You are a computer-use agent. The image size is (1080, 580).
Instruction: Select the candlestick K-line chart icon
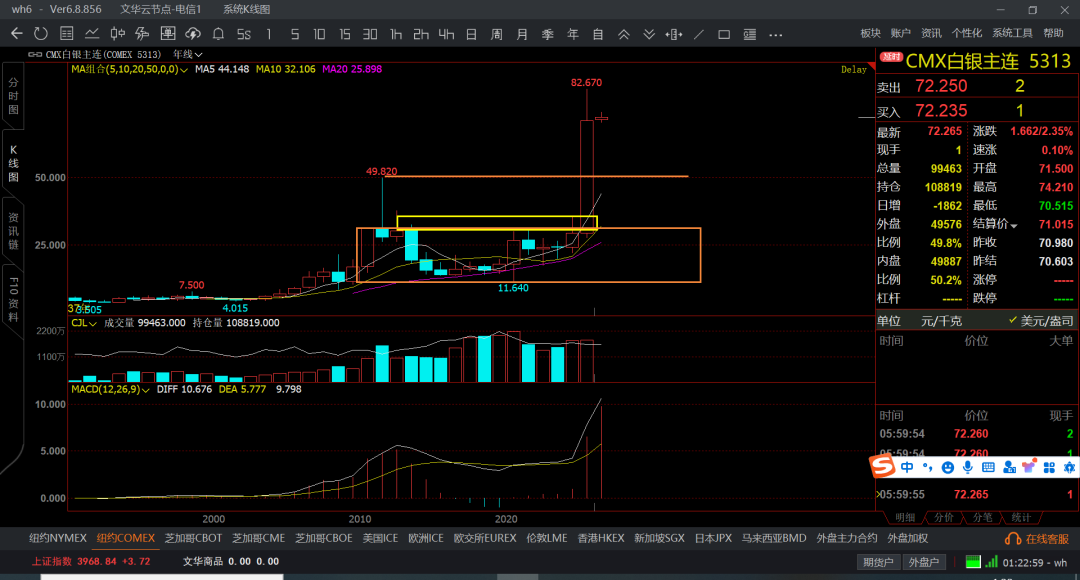click(x=118, y=34)
